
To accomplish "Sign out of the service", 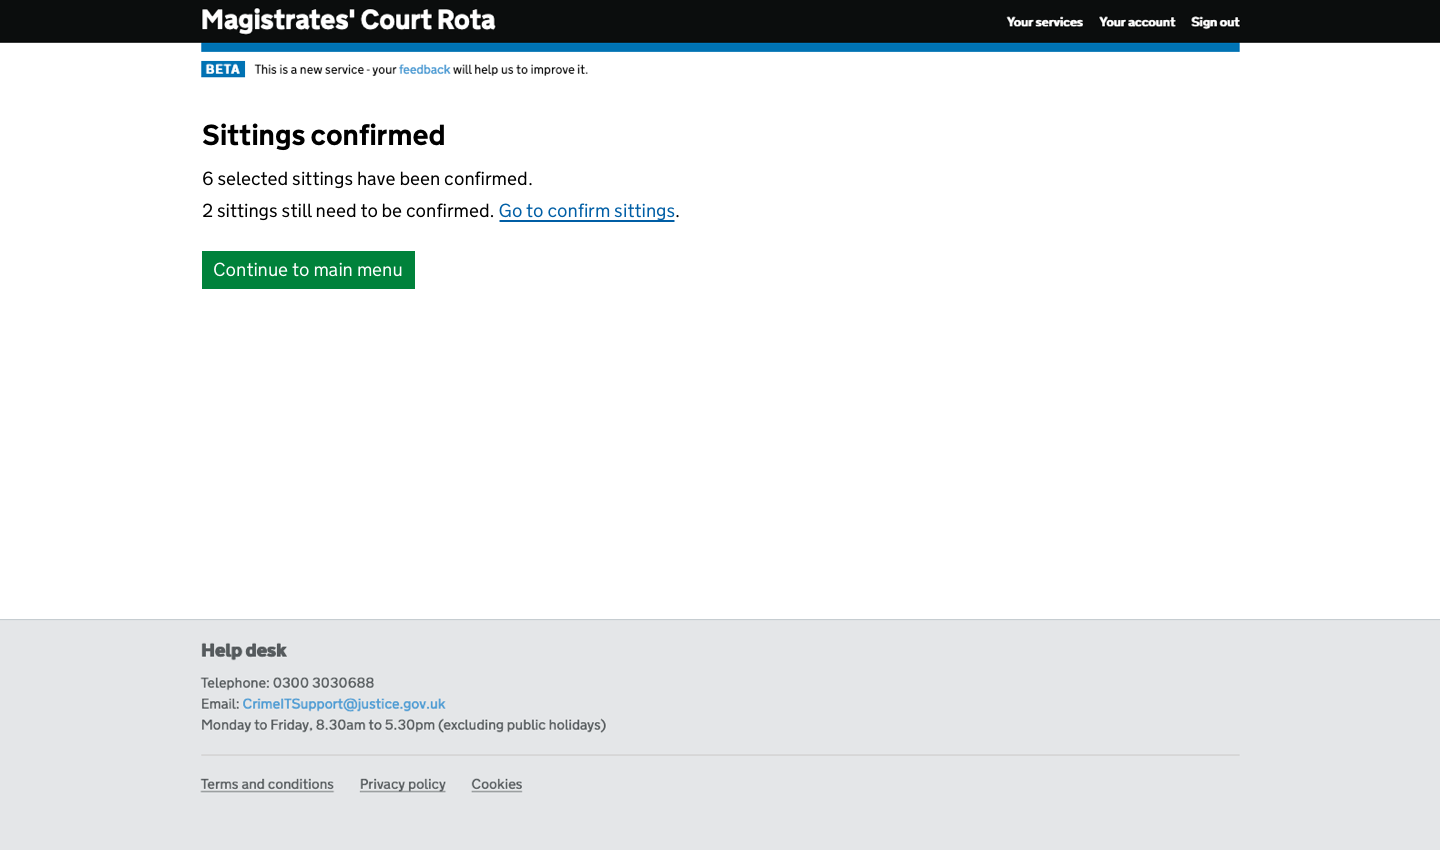I will (x=1214, y=22).
